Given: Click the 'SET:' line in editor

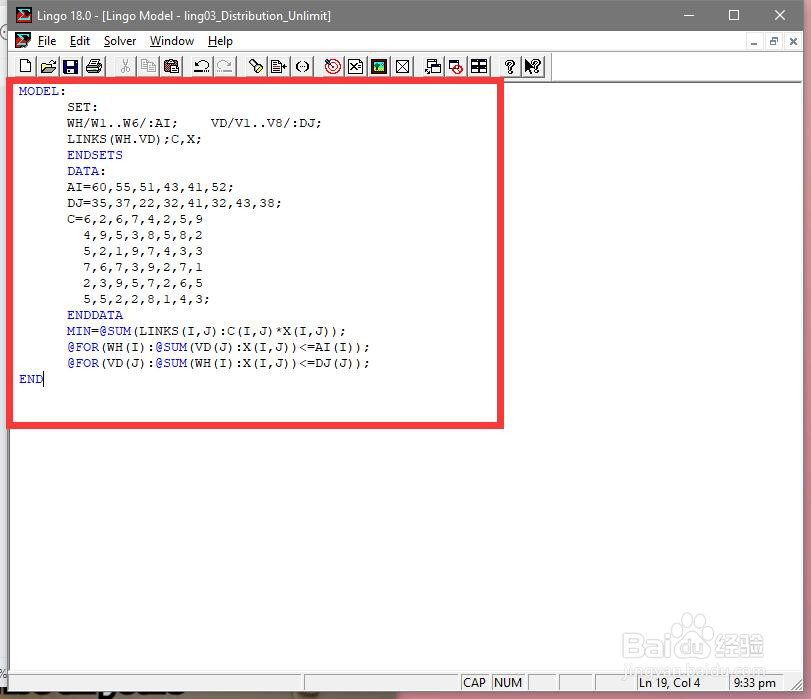Looking at the screenshot, I should coord(82,107).
